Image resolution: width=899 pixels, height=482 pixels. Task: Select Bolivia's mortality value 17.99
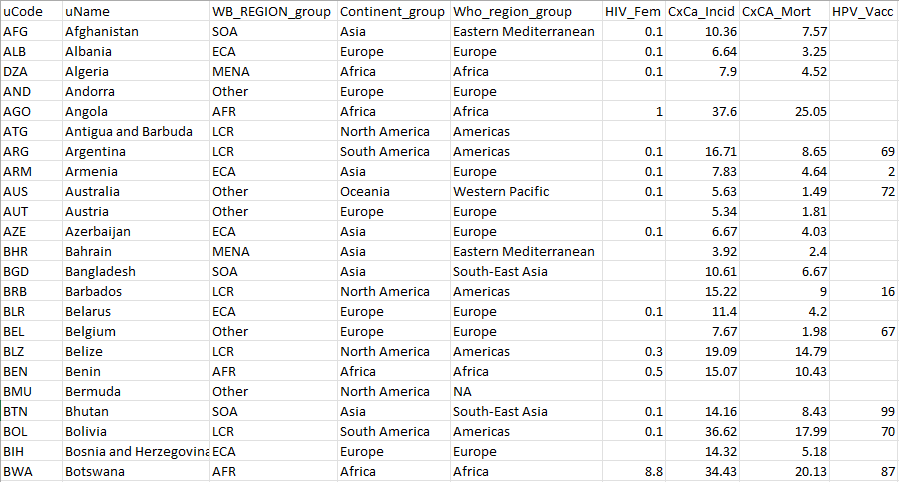click(x=784, y=432)
